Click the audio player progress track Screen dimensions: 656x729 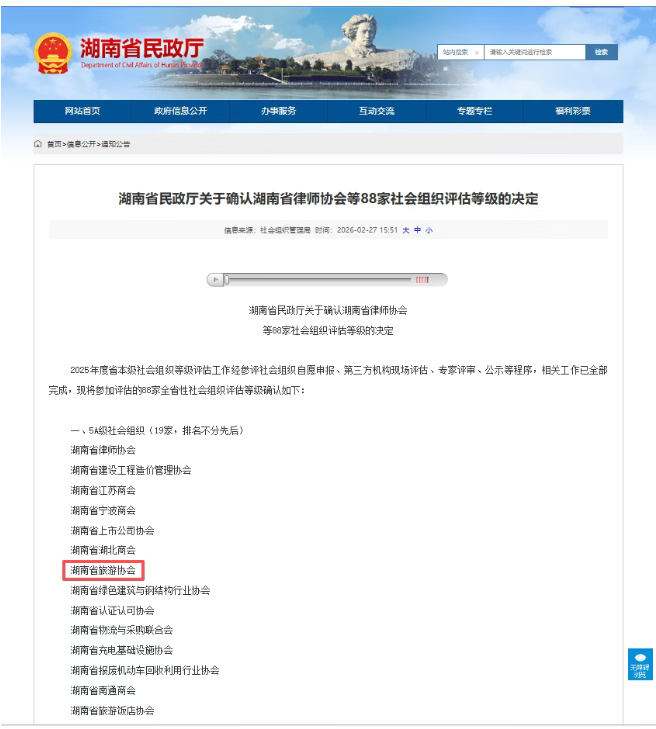click(x=318, y=280)
